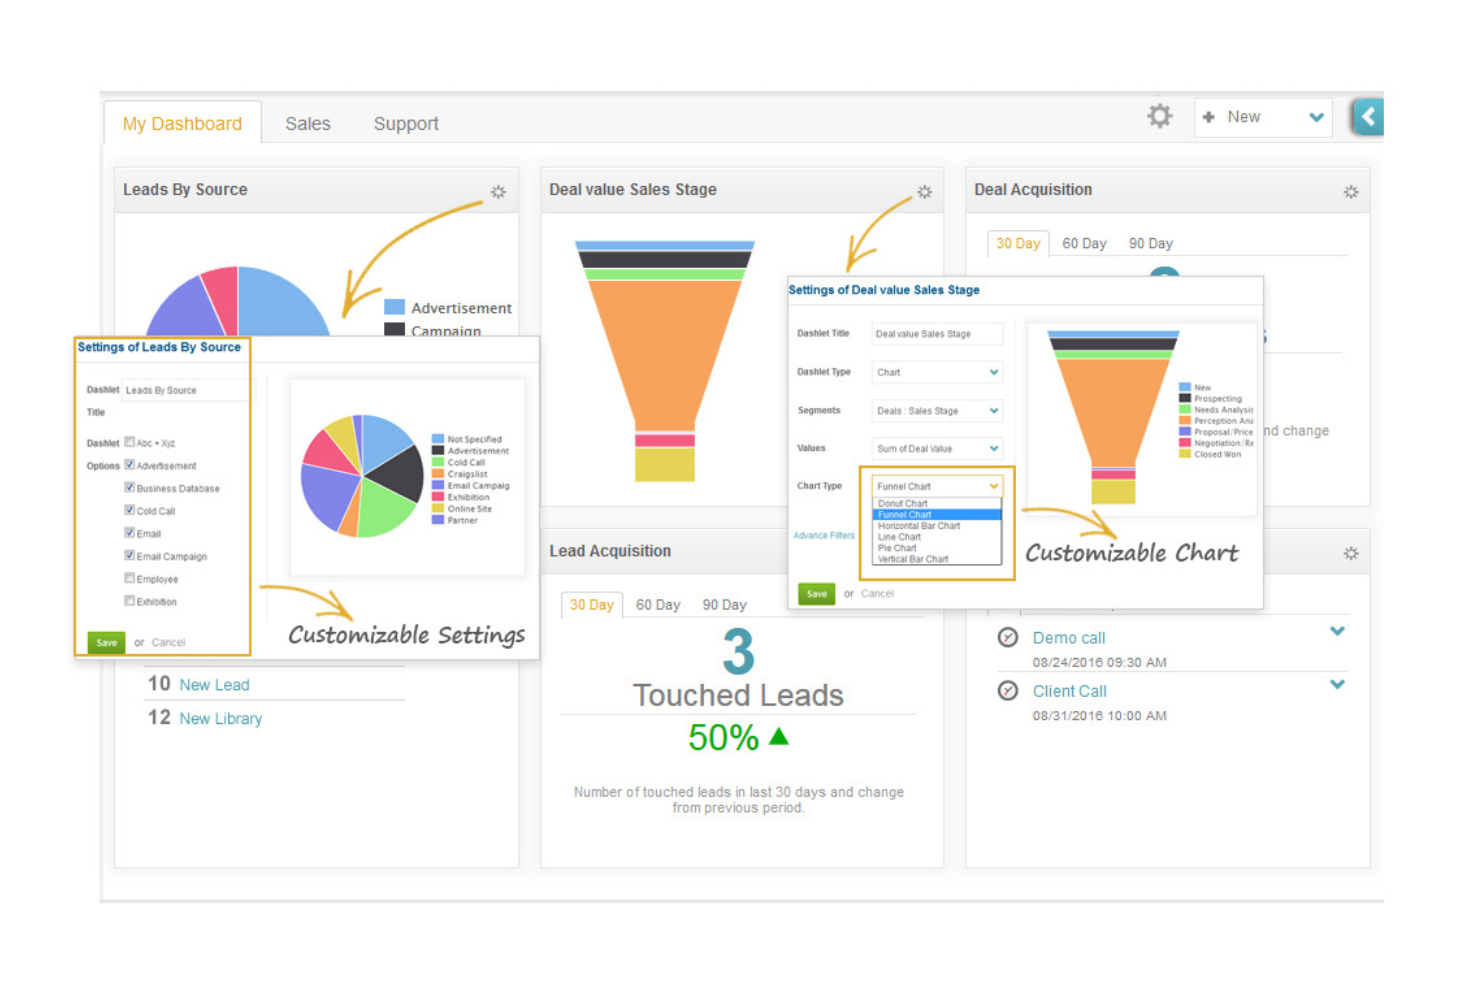Image resolution: width=1480 pixels, height=987 pixels.
Task: Save the Leads By Source settings
Action: click(x=106, y=642)
